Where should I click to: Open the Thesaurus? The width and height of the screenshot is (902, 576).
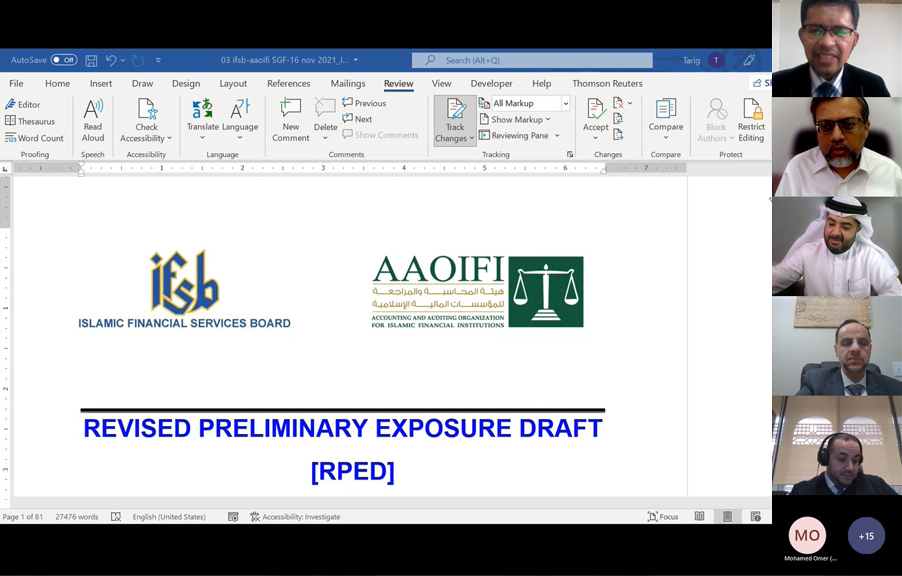click(x=30, y=121)
